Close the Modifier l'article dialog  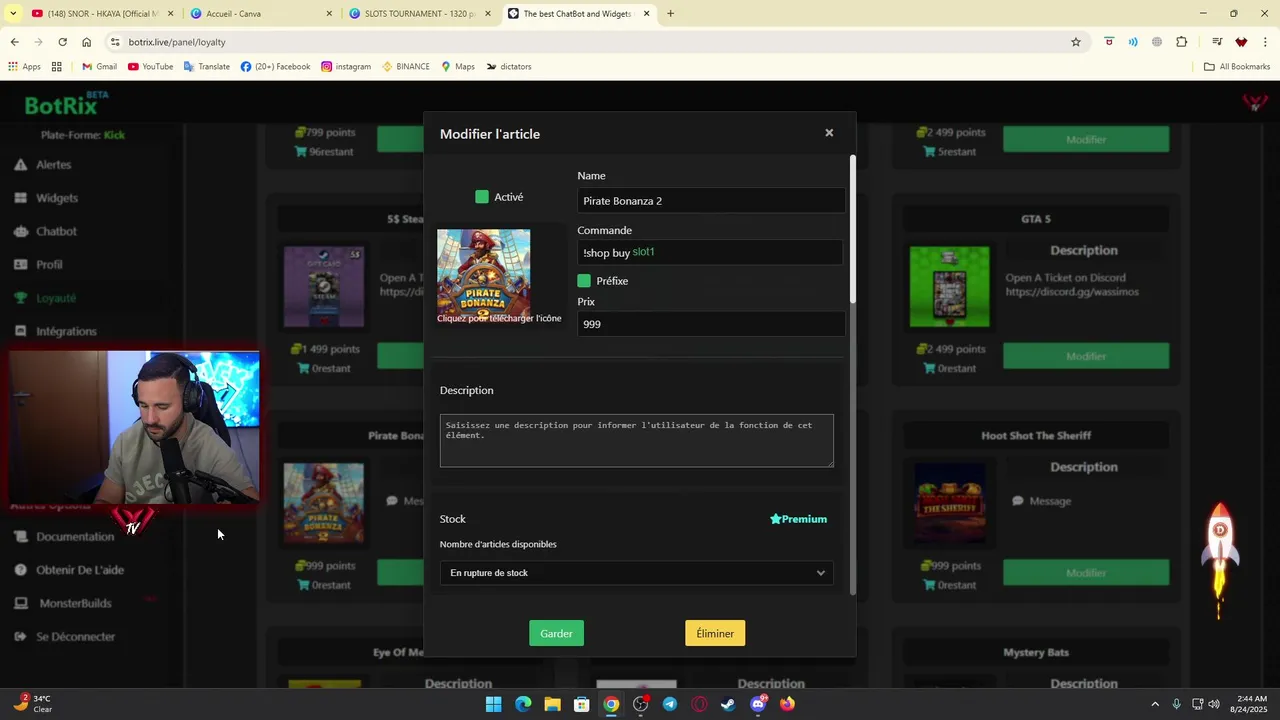pyautogui.click(x=829, y=133)
